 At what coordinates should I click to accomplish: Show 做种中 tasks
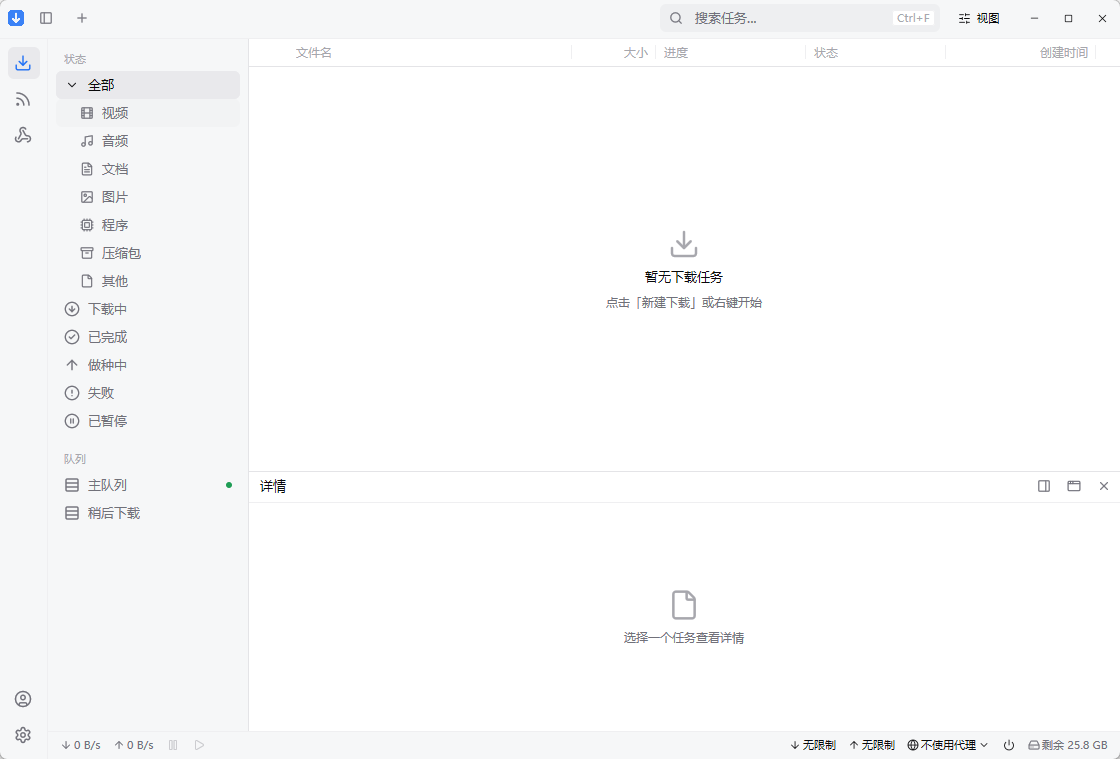pyautogui.click(x=148, y=365)
